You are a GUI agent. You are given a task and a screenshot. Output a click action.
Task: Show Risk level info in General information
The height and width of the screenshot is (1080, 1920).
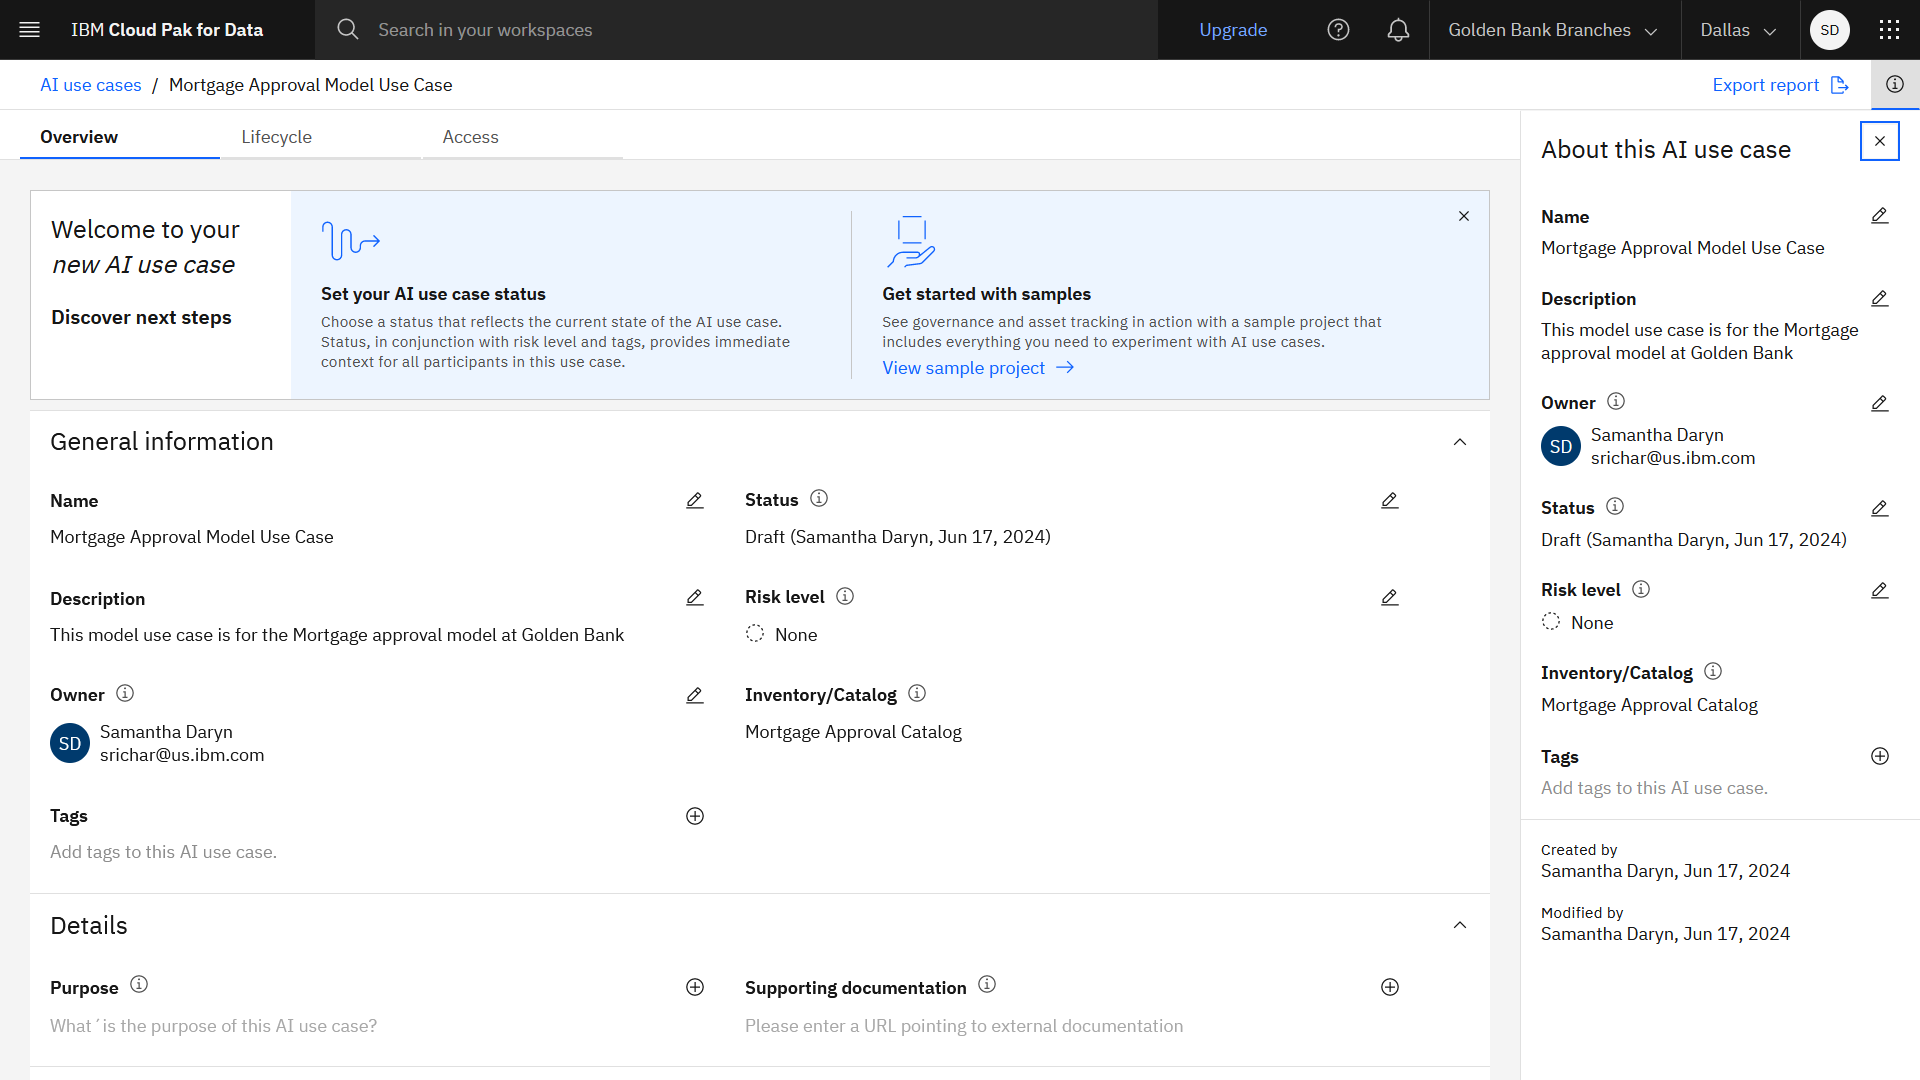pos(845,596)
